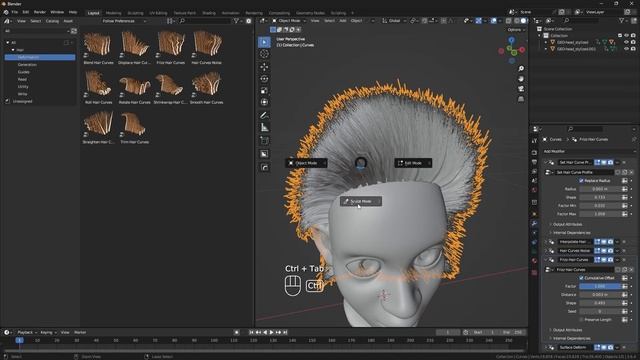Open the Catalog menu in asset browser
The height and width of the screenshot is (360, 640).
pos(52,21)
